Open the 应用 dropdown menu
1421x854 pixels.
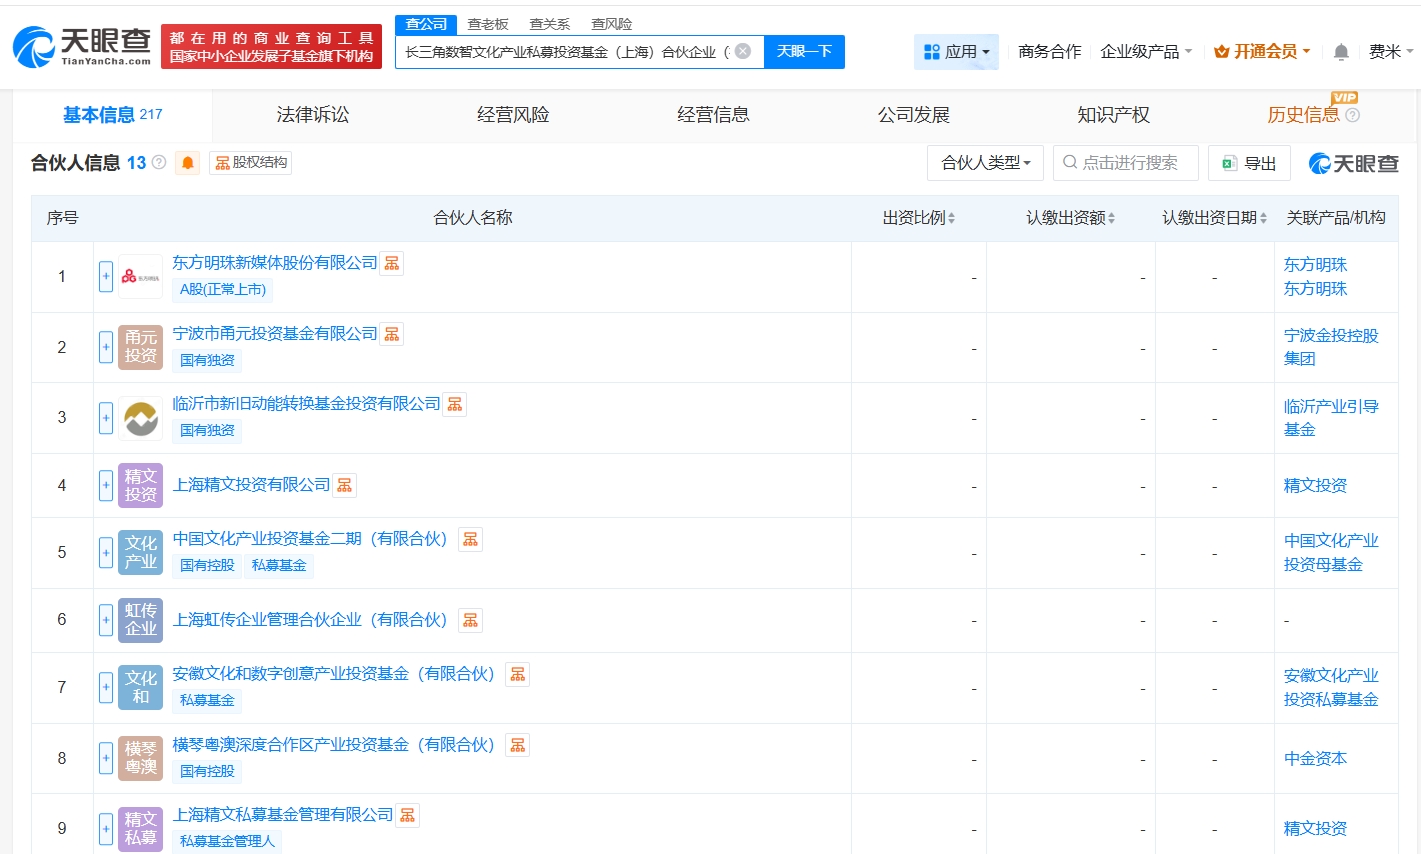point(956,52)
